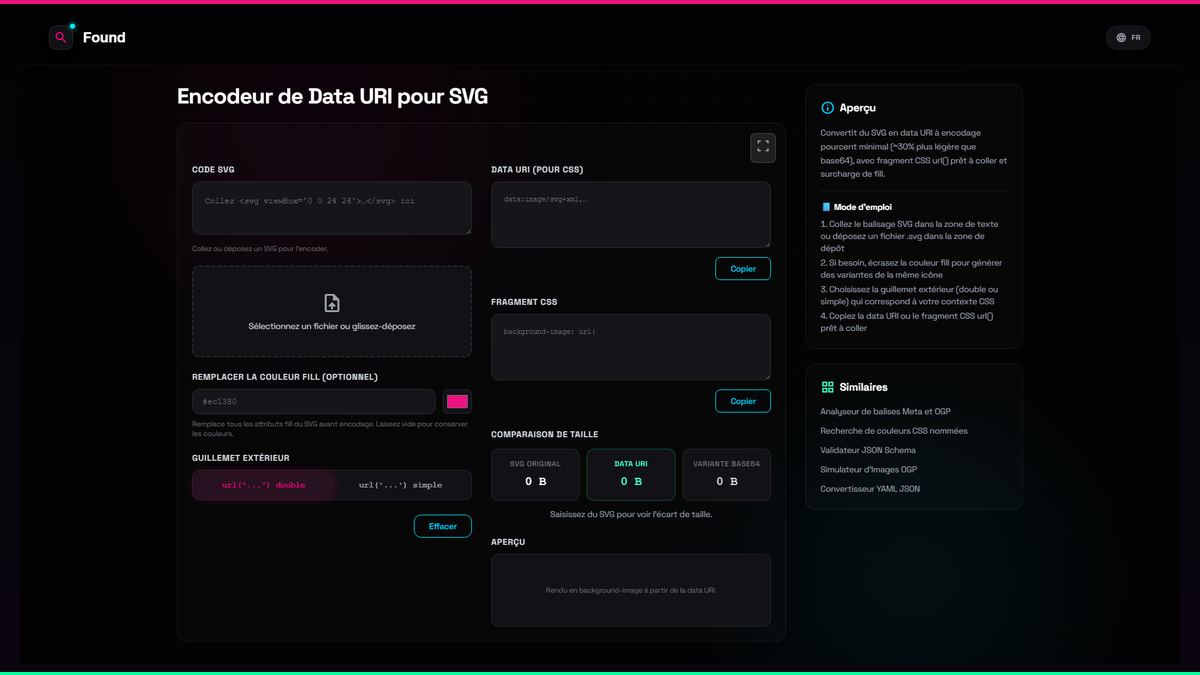Image resolution: width=1200 pixels, height=675 pixels.
Task: Click the 'Mode d'emploi' heading text
Action: pyautogui.click(x=862, y=207)
